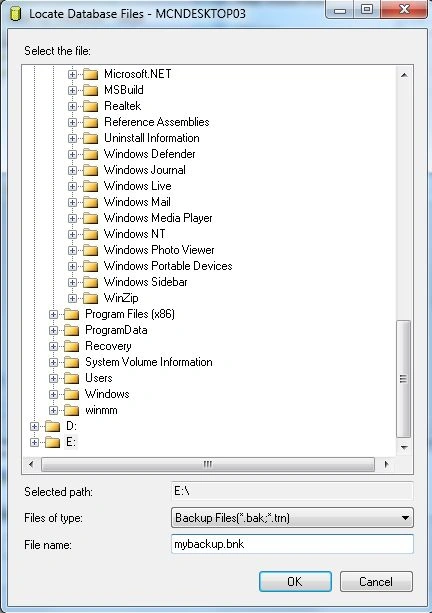
Task: Select the Windows Media Player label
Action: pyautogui.click(x=158, y=218)
